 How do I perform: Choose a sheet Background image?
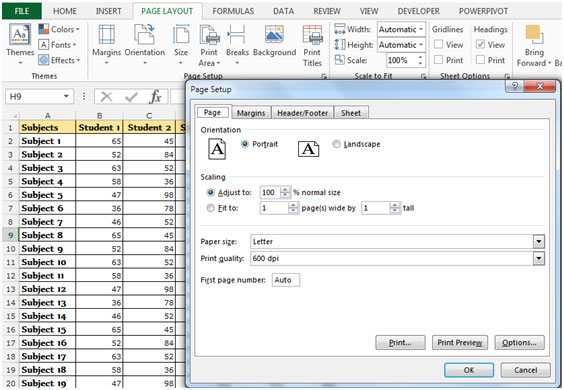tap(274, 41)
